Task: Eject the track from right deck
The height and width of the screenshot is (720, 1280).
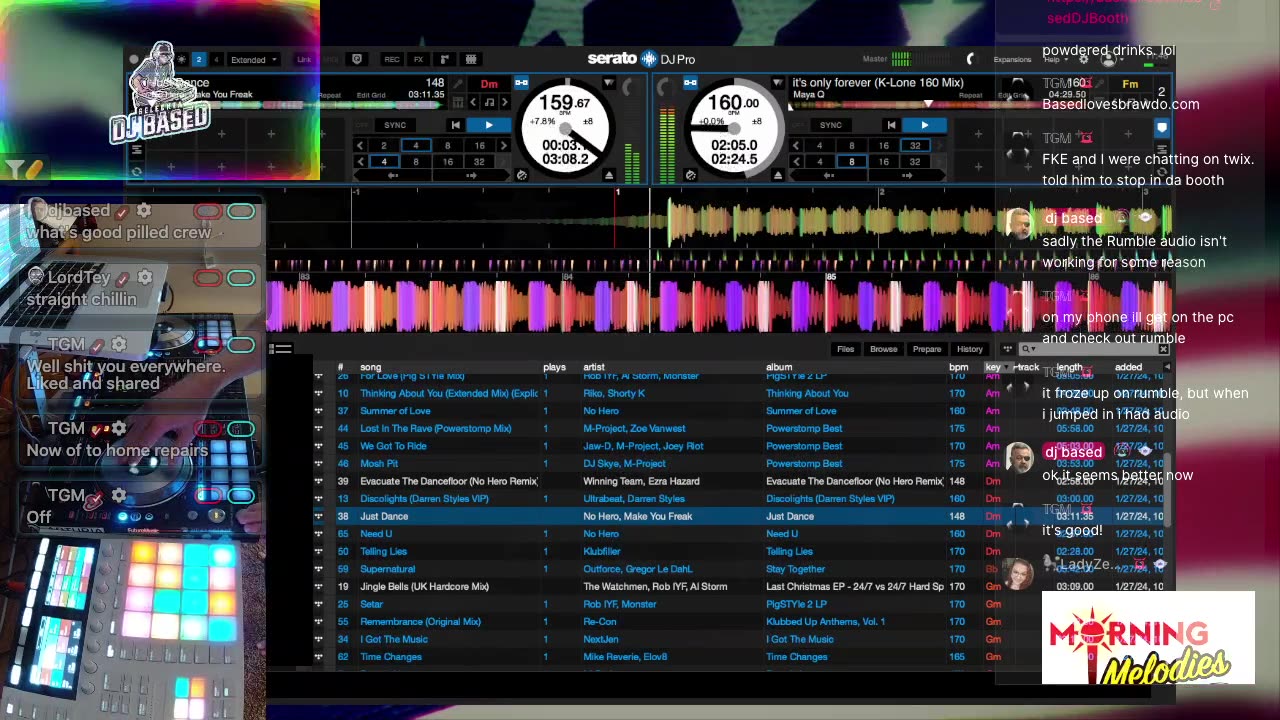Action: pos(778,176)
